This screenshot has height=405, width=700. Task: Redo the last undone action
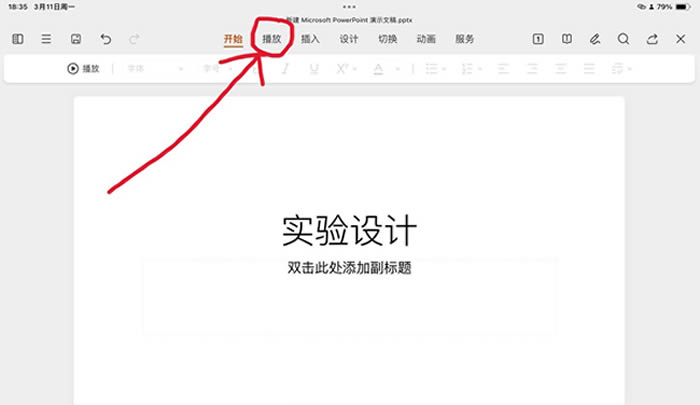(134, 39)
